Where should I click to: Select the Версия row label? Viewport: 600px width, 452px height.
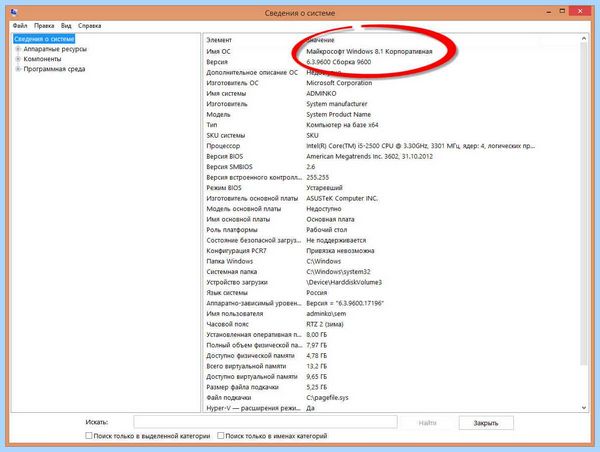click(217, 62)
